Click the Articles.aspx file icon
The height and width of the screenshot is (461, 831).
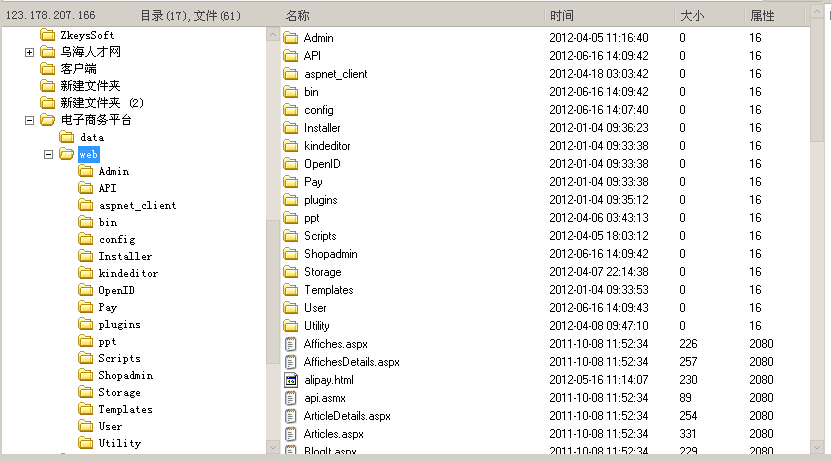(290, 434)
